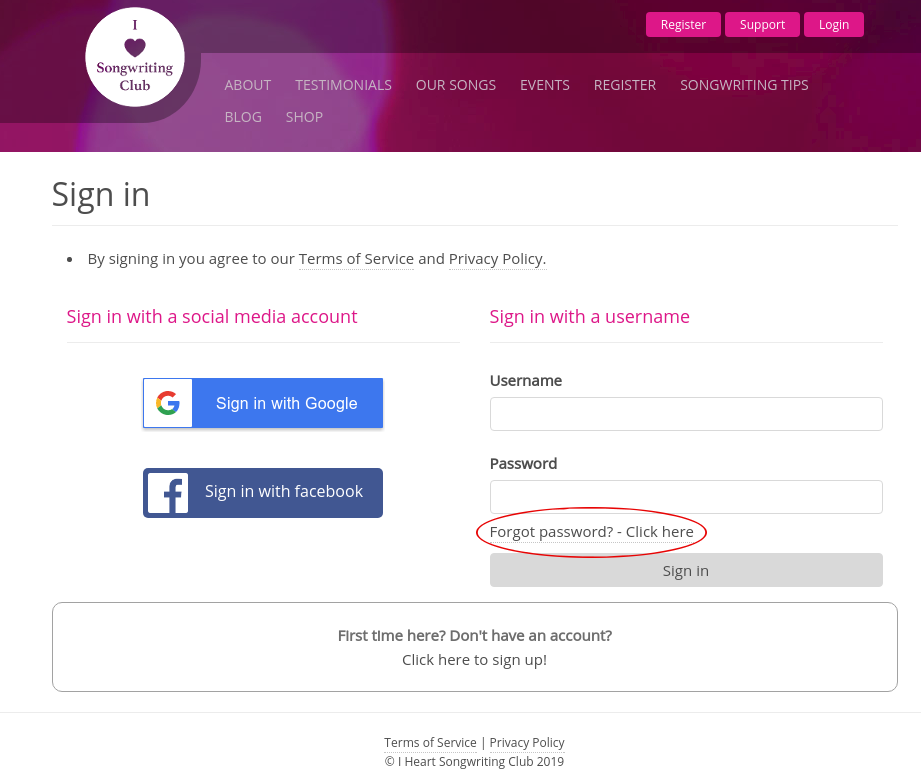Open the footer Privacy Policy link
The width and height of the screenshot is (921, 784).
coord(527,743)
